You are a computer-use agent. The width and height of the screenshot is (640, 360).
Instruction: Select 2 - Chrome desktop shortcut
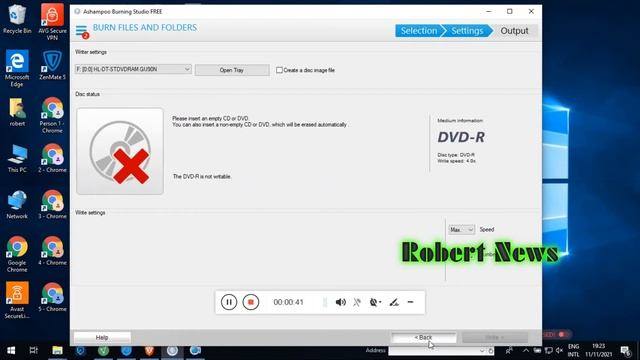pos(52,158)
